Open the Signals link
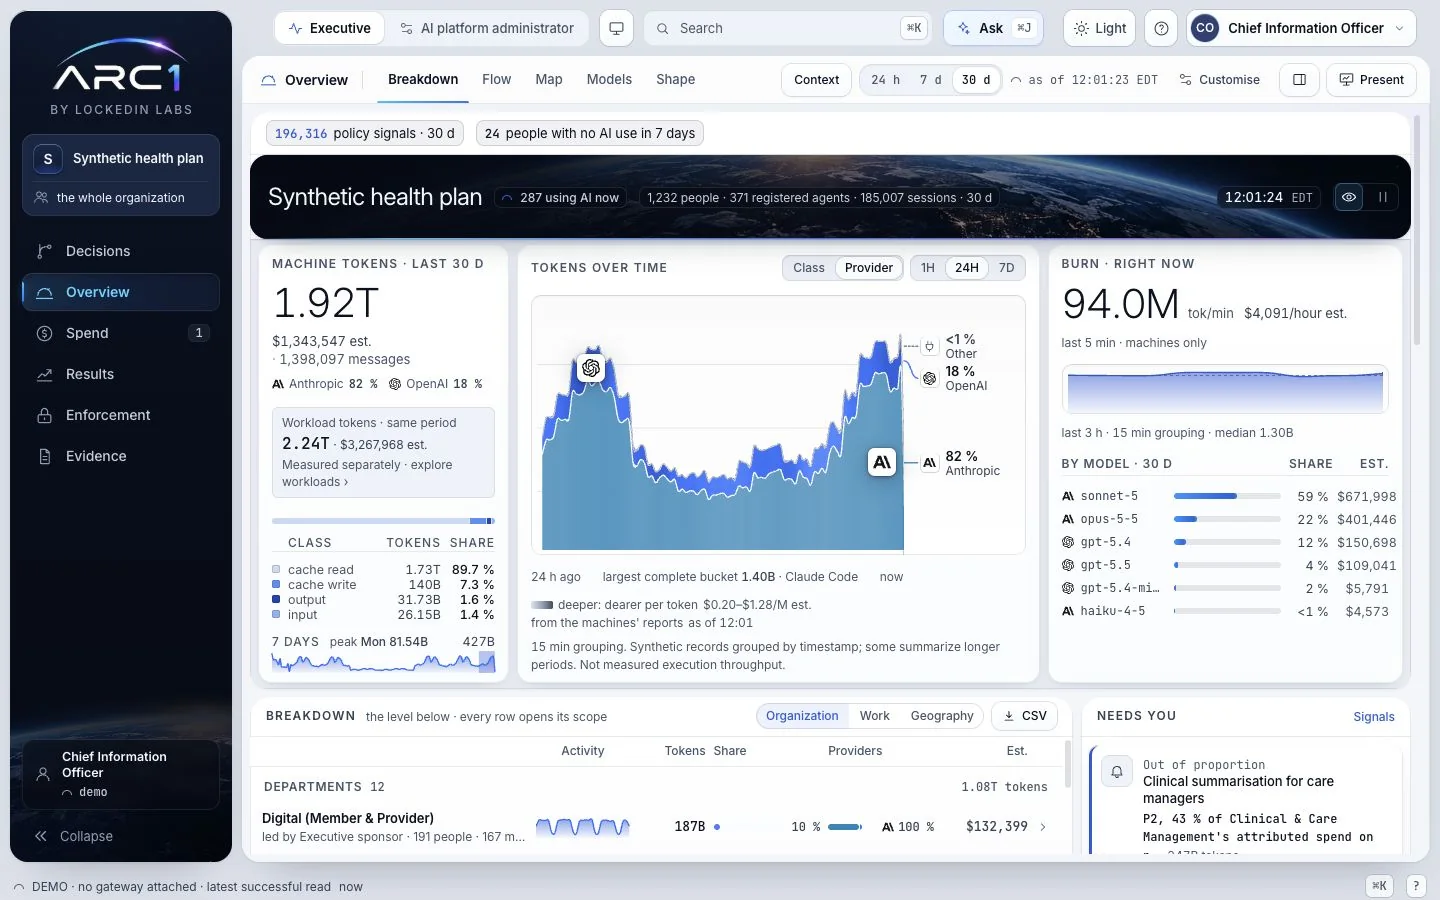 [x=1374, y=717]
